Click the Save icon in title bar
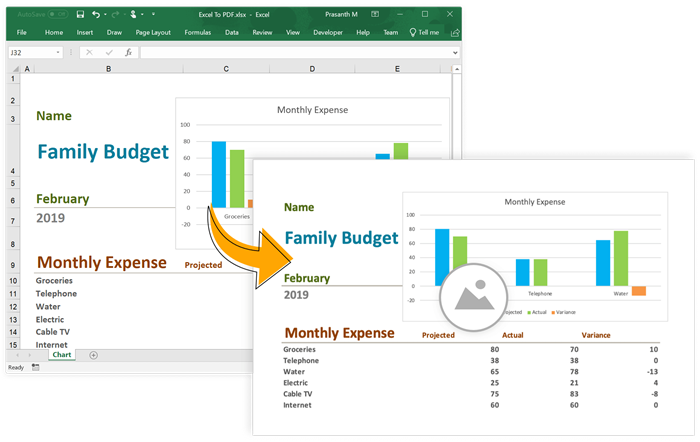Image resolution: width=700 pixels, height=442 pixels. 78,15
